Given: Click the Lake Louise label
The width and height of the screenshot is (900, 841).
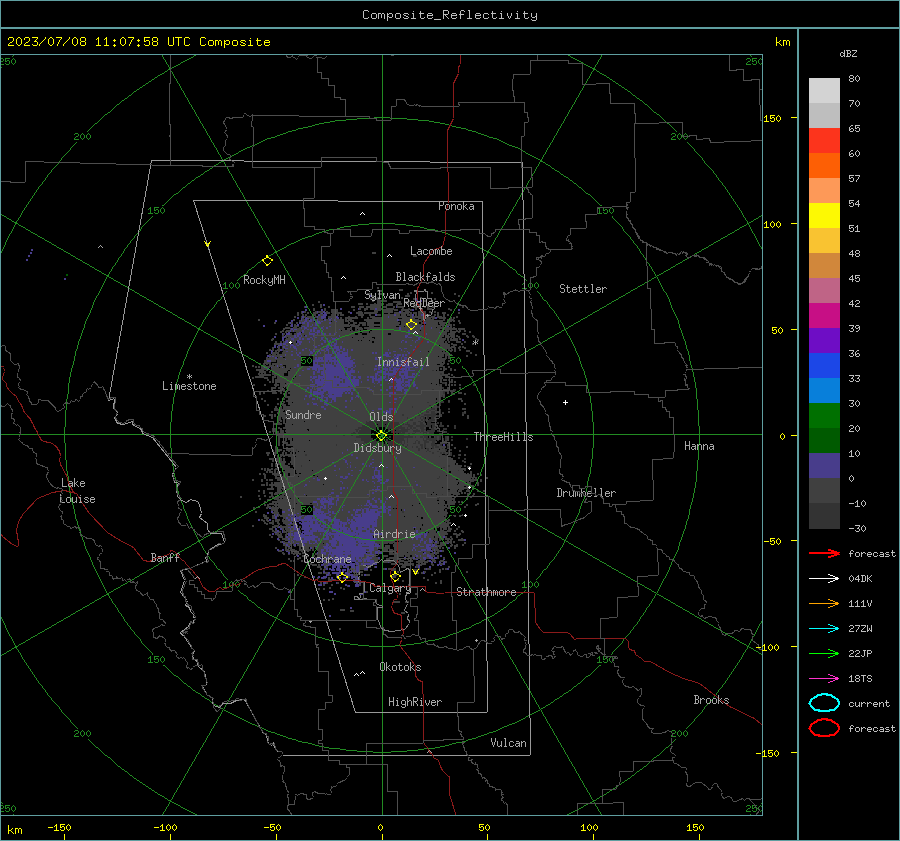Looking at the screenshot, I should coord(77,491).
